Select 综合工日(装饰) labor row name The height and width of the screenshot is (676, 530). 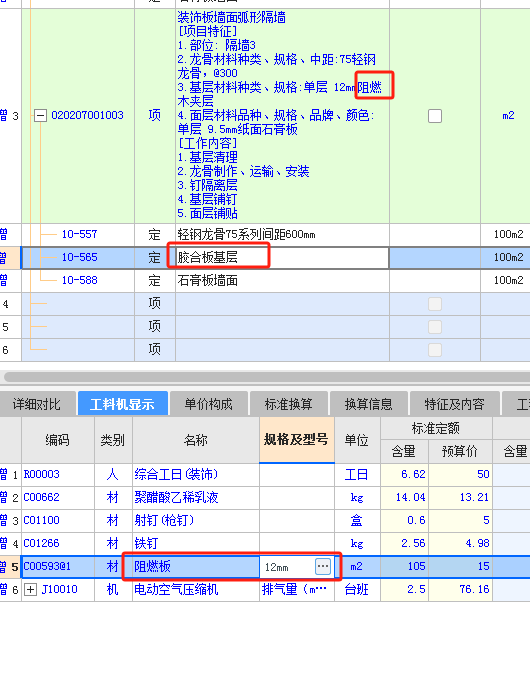196,474
